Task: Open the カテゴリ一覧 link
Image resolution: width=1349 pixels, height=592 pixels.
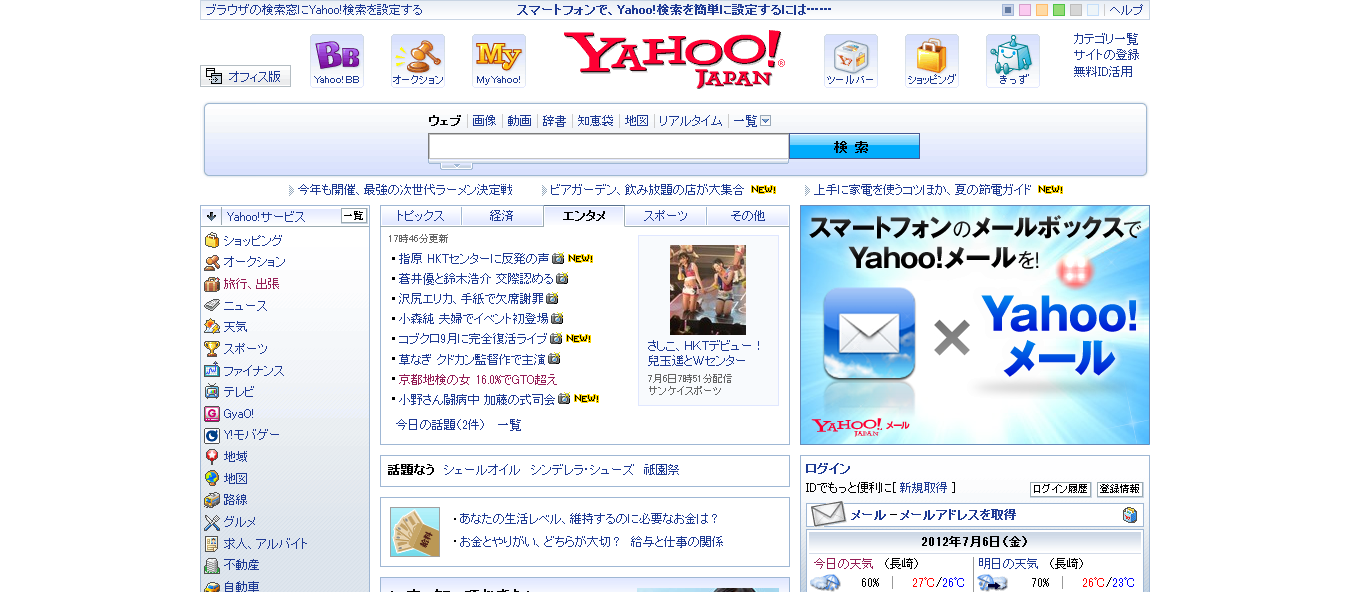Action: (x=1106, y=39)
